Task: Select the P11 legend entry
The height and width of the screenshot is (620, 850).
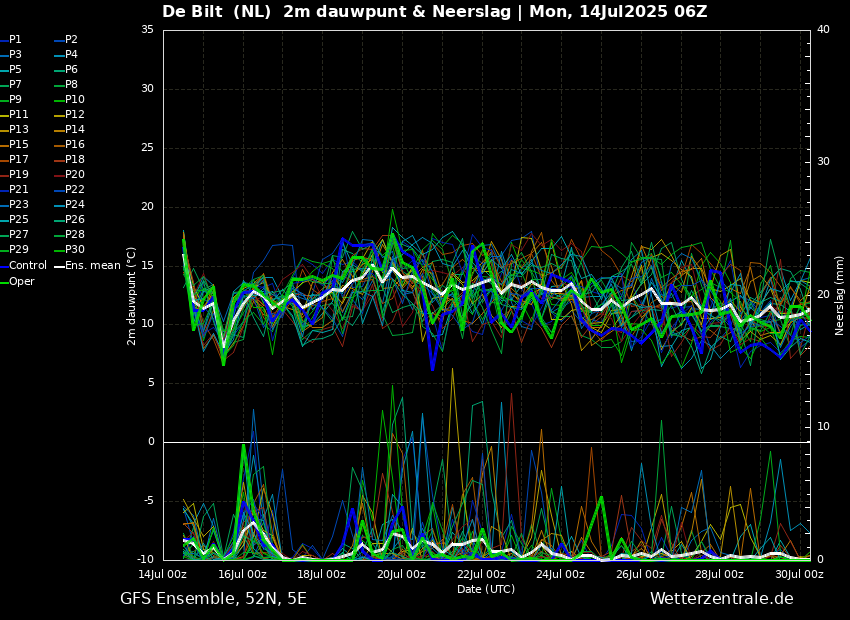Action: tap(14, 114)
